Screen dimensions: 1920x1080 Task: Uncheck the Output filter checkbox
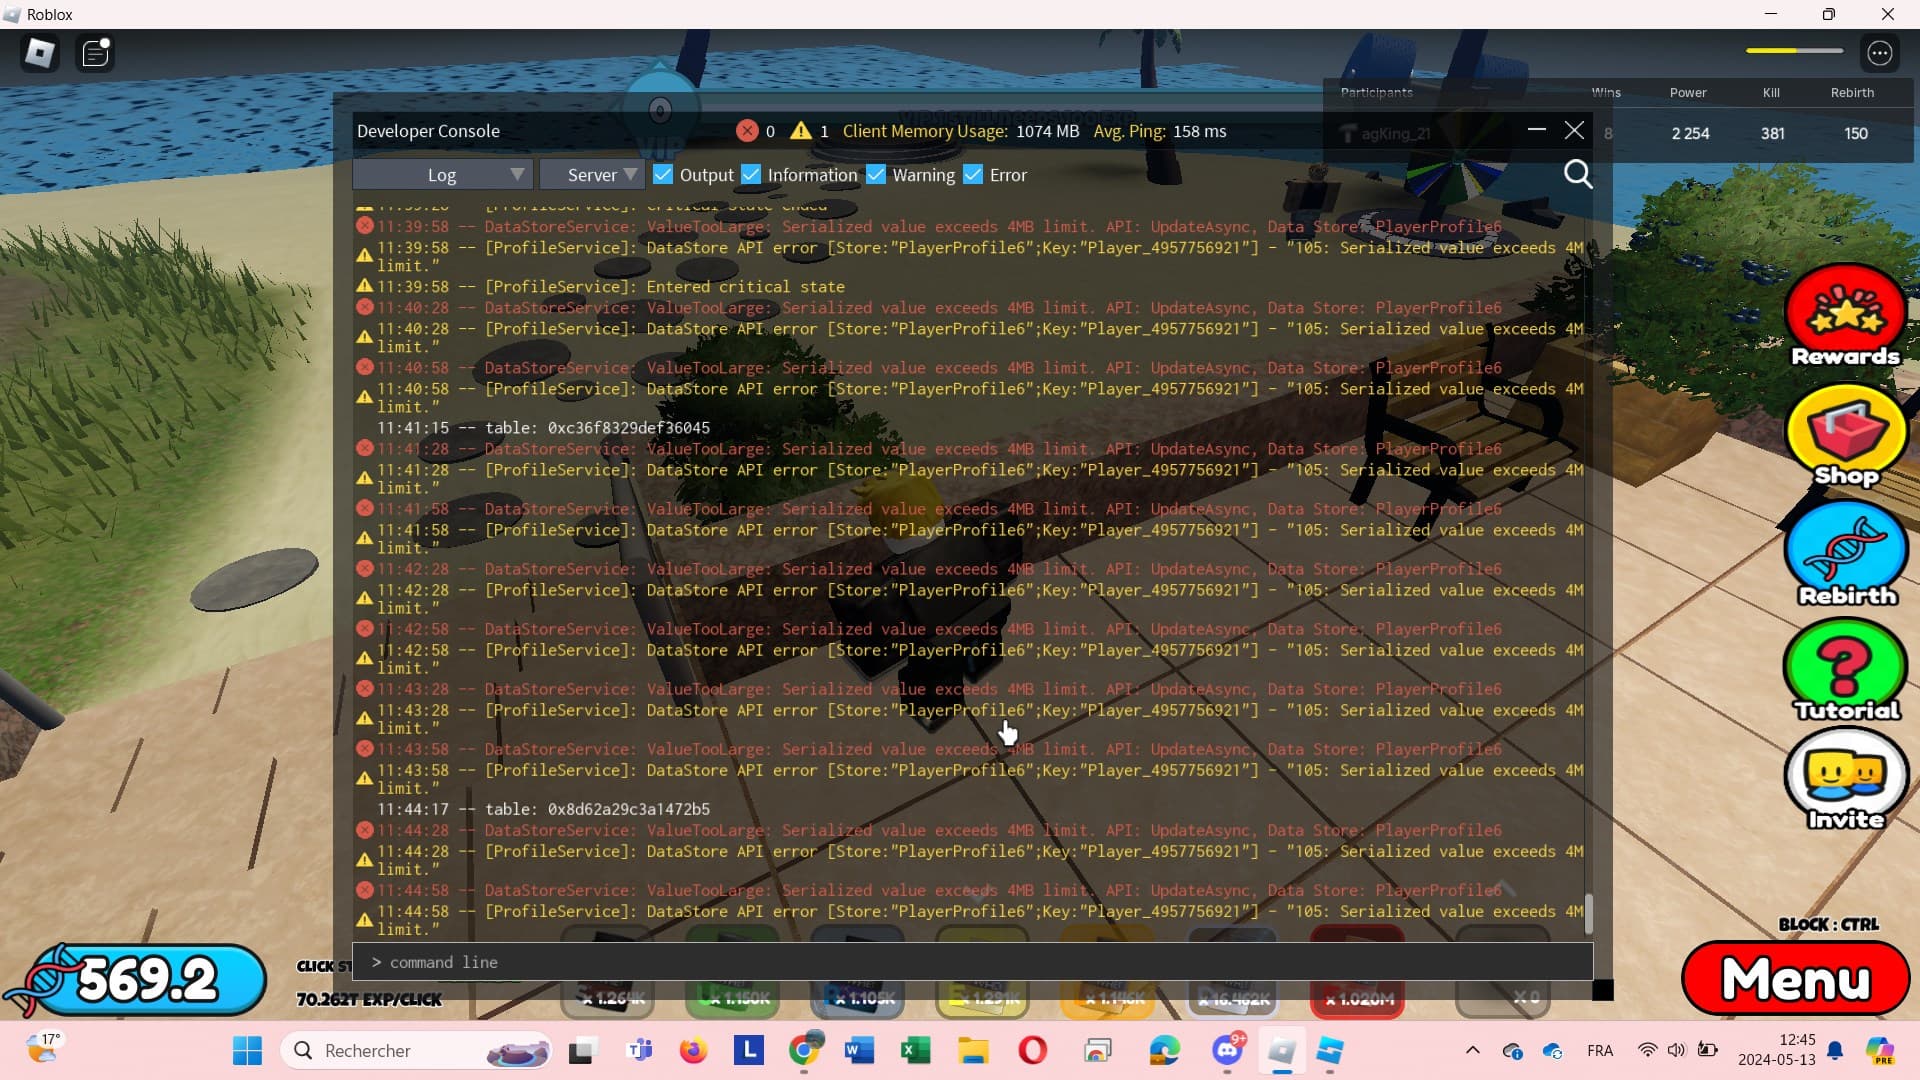pos(662,175)
